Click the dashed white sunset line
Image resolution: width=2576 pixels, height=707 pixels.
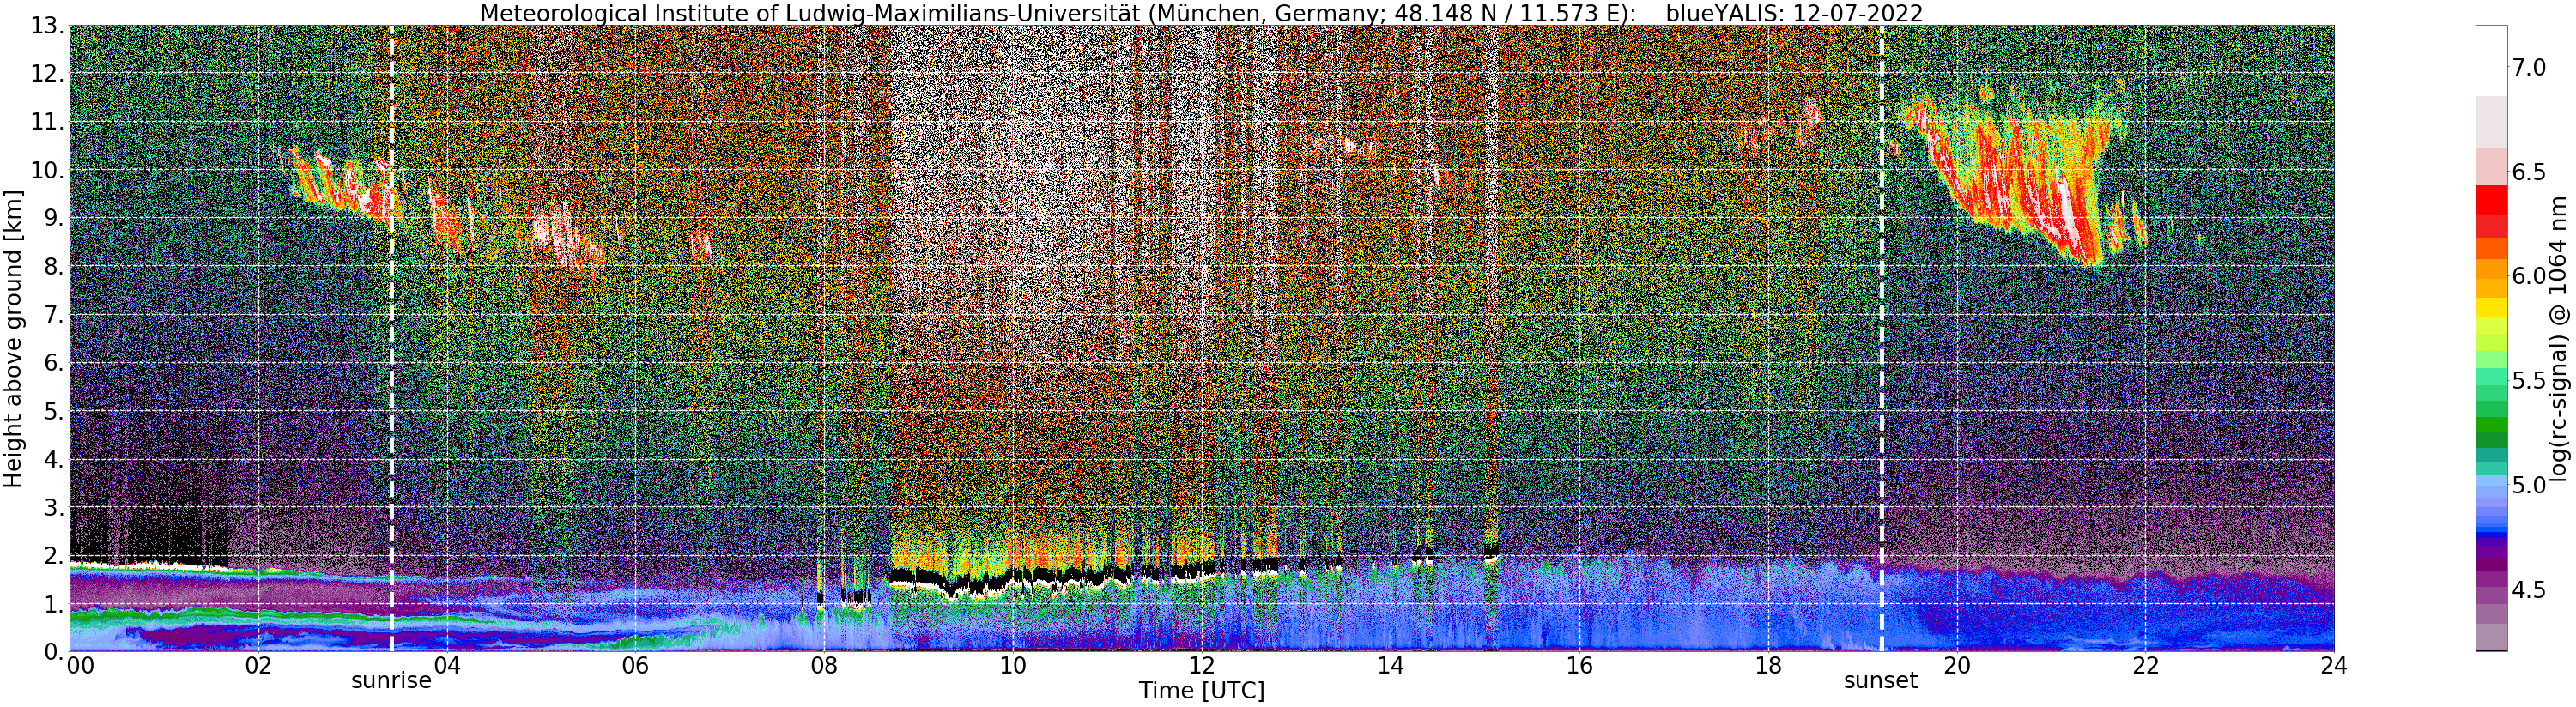pos(1882,339)
